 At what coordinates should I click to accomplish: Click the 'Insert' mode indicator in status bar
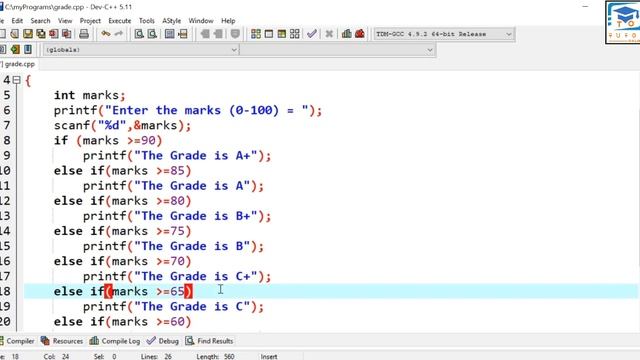269,356
